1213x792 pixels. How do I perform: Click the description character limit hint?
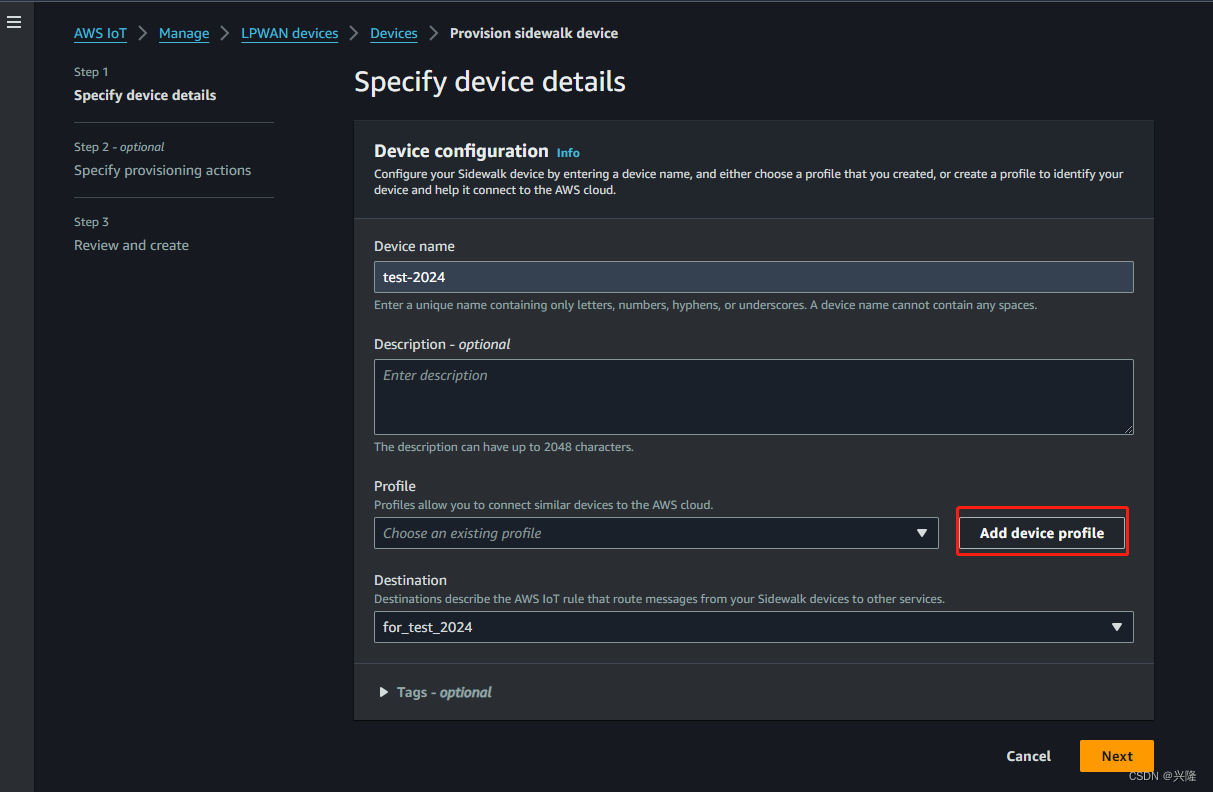[503, 447]
